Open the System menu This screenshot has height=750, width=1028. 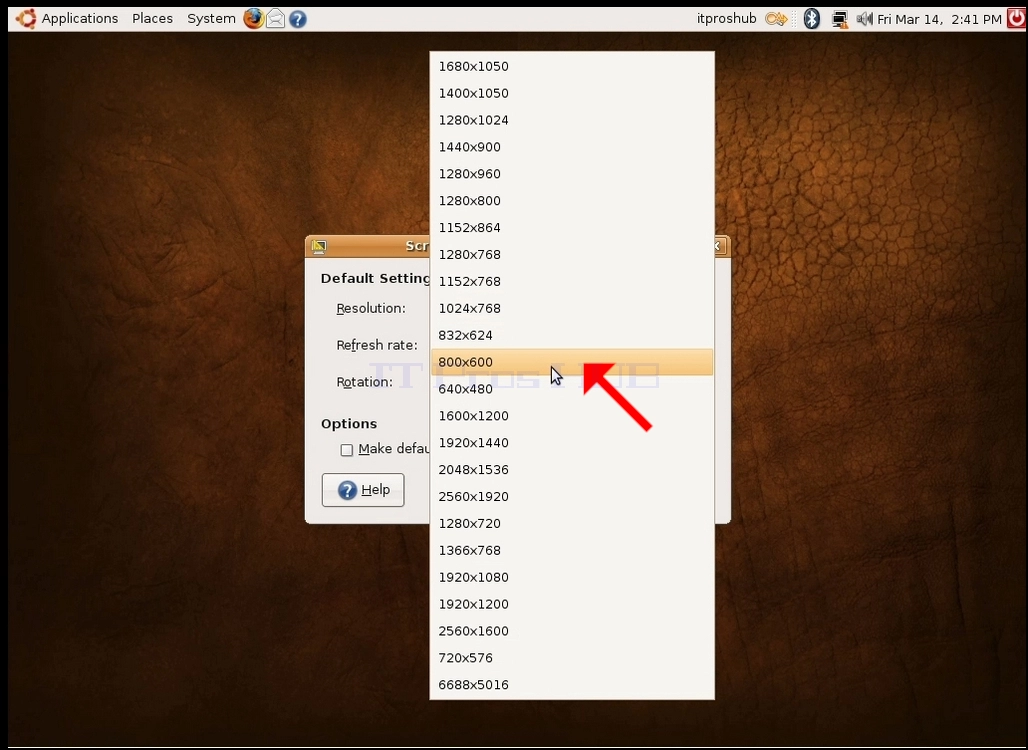click(211, 18)
